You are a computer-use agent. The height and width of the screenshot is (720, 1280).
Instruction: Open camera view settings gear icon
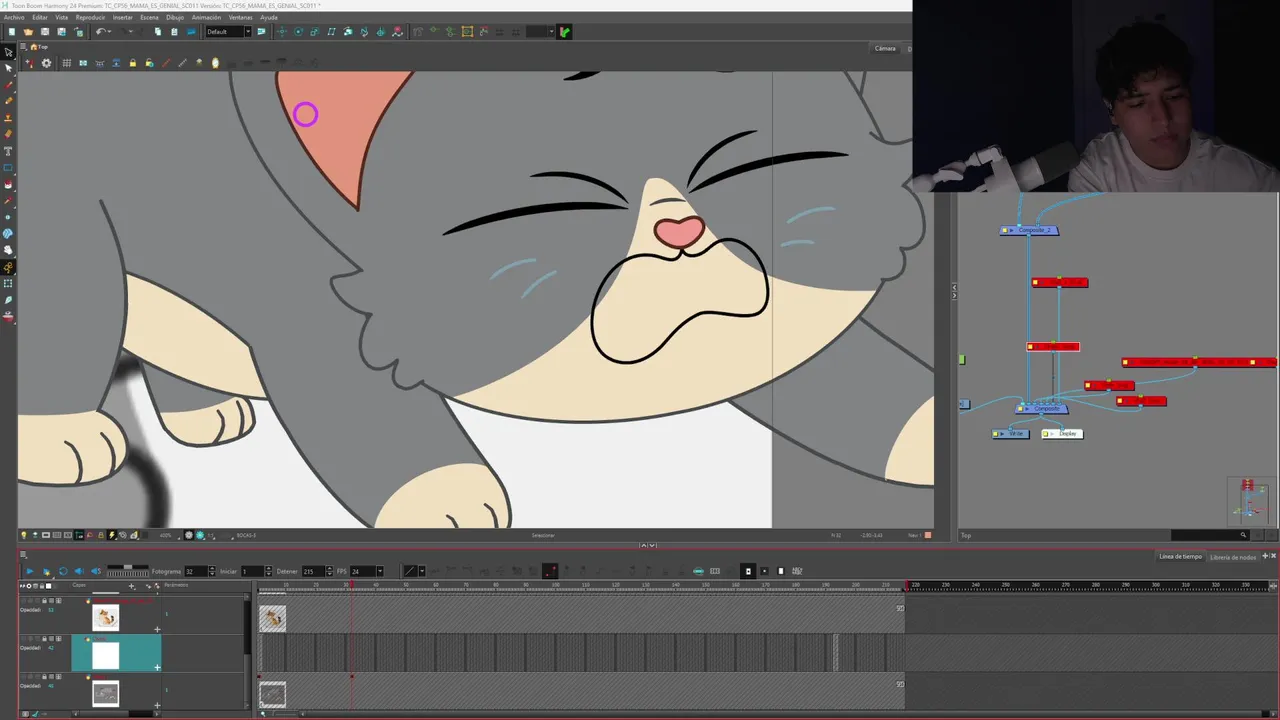pyautogui.click(x=46, y=63)
